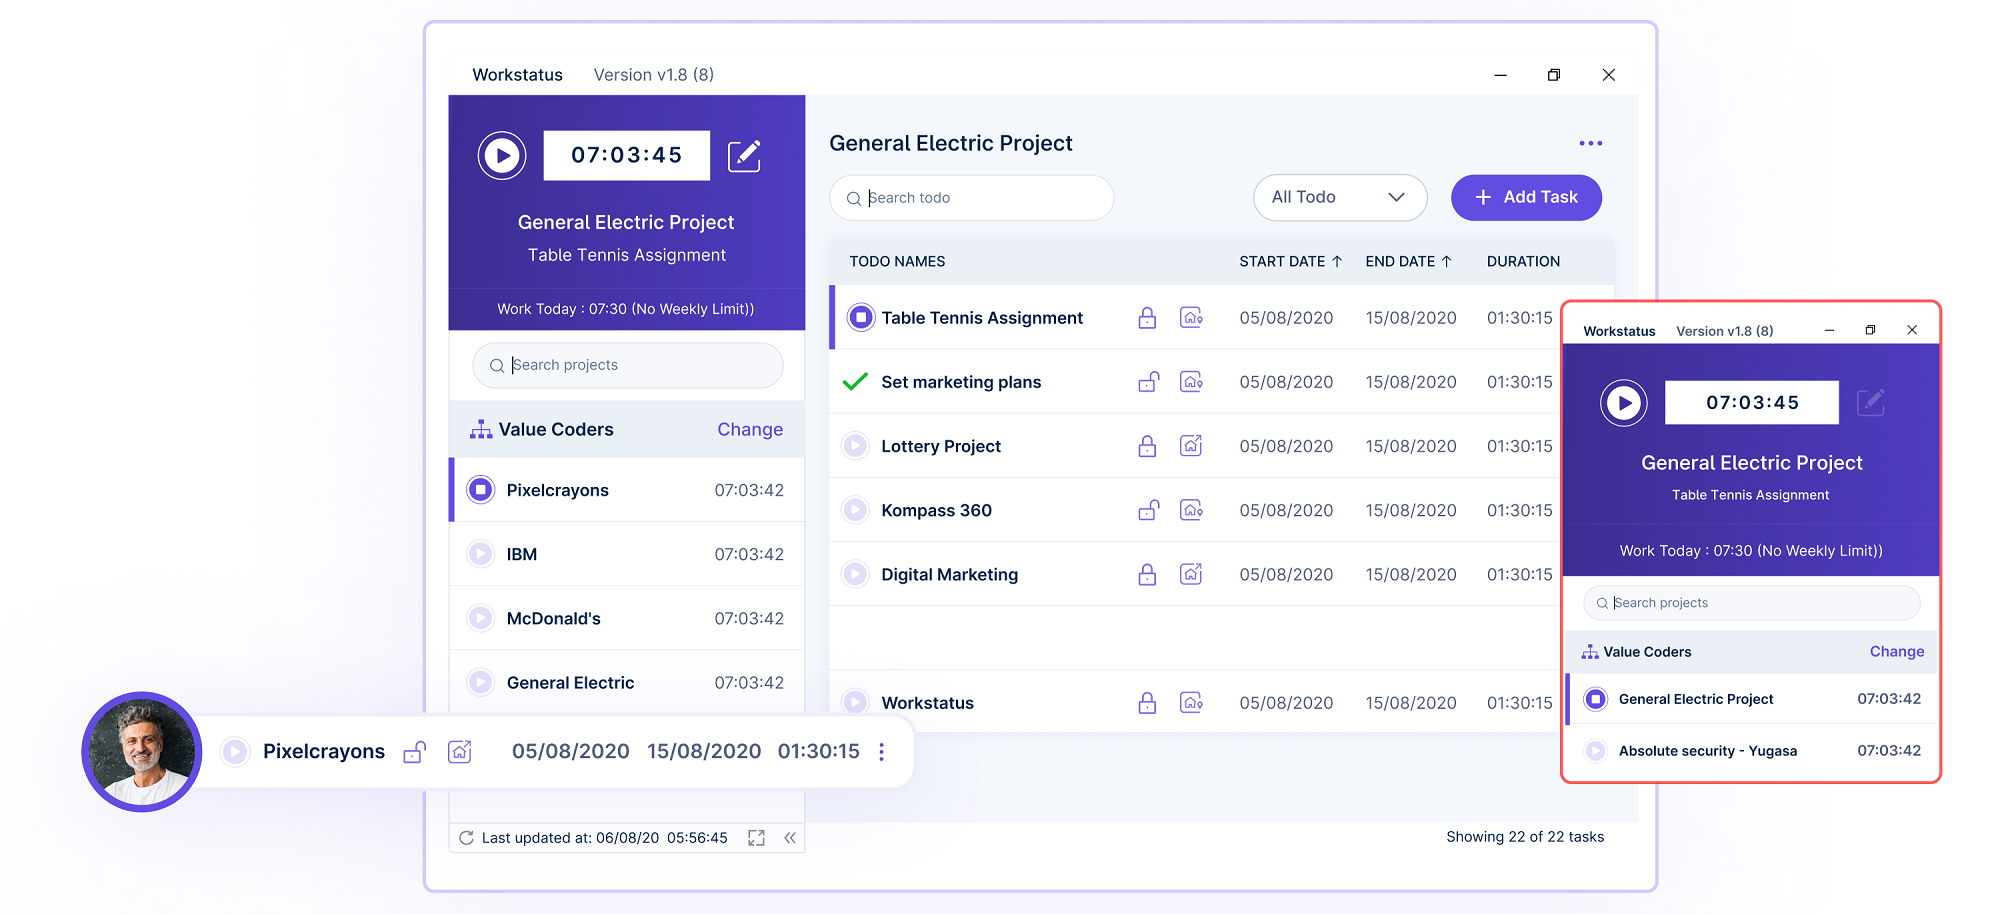Sort tasks by Start Date
Screen dimensions: 2000x914
[1291, 261]
